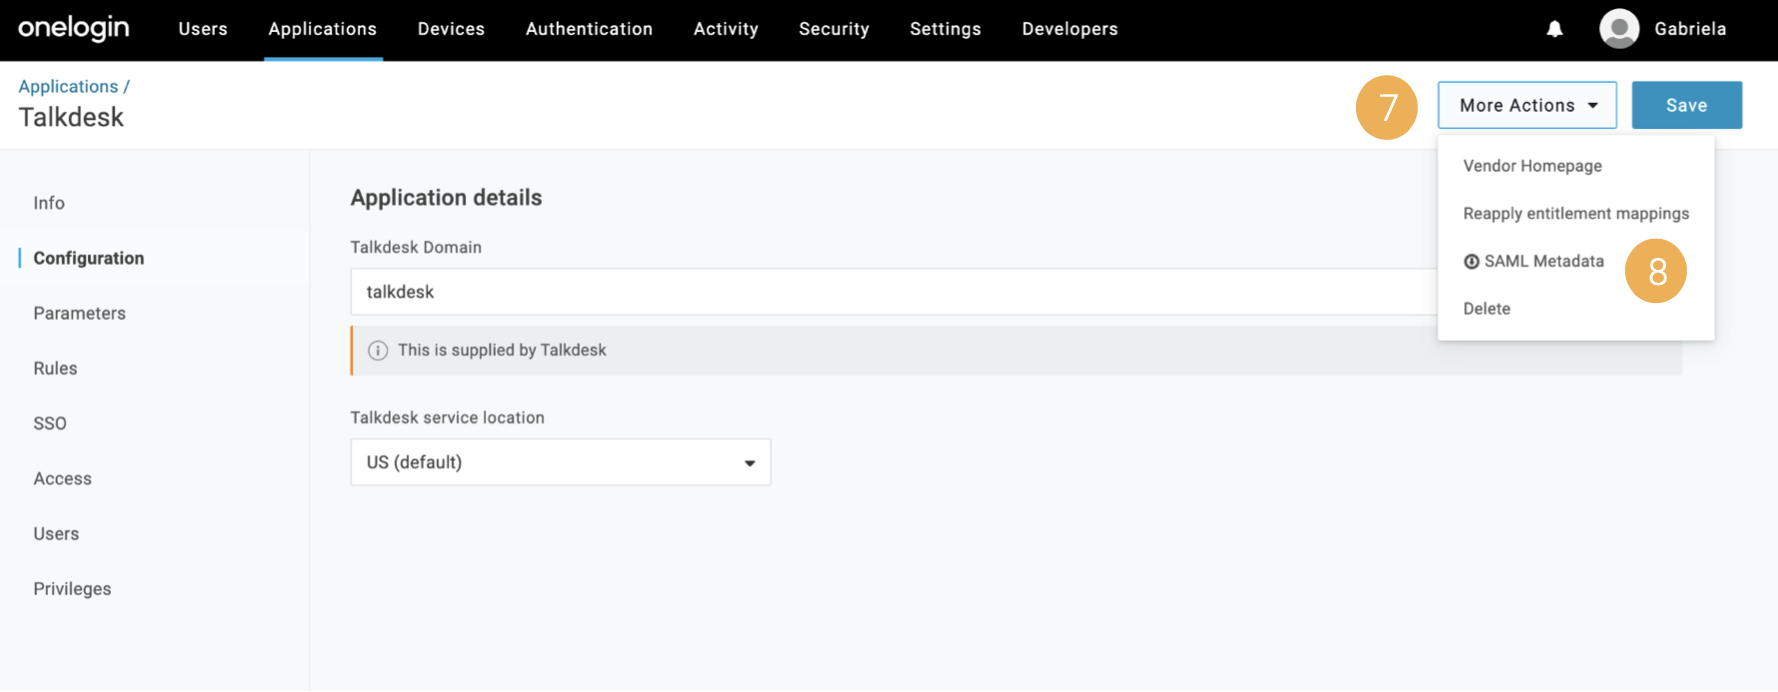Open the Rules tab
The height and width of the screenshot is (692, 1778).
point(55,368)
